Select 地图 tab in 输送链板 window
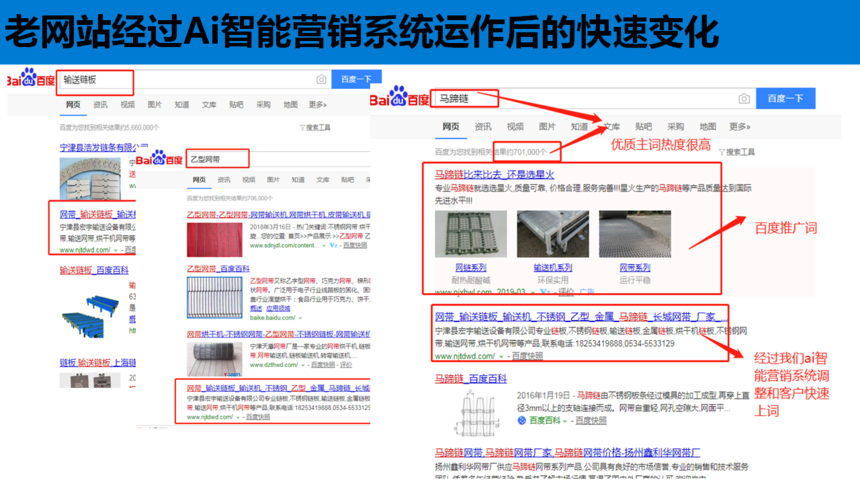Viewport: 860px width, 484px height. tap(290, 105)
